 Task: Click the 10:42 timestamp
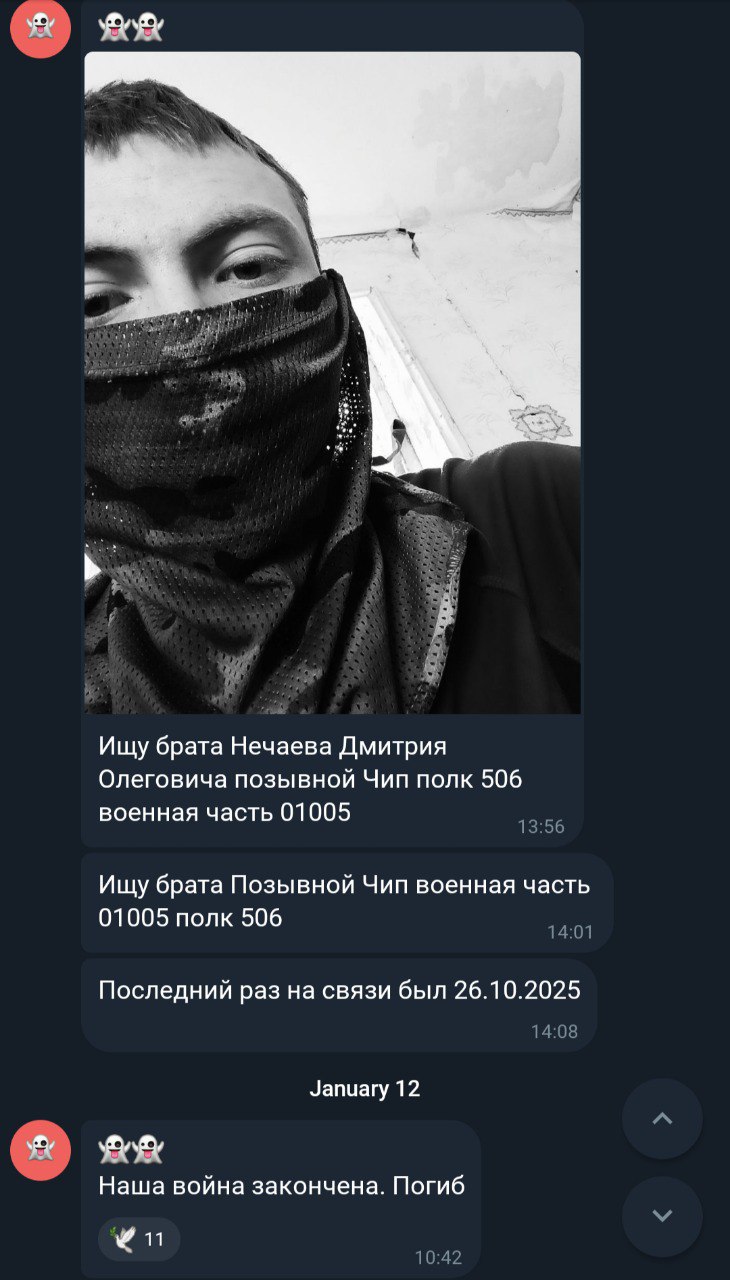tap(438, 1258)
